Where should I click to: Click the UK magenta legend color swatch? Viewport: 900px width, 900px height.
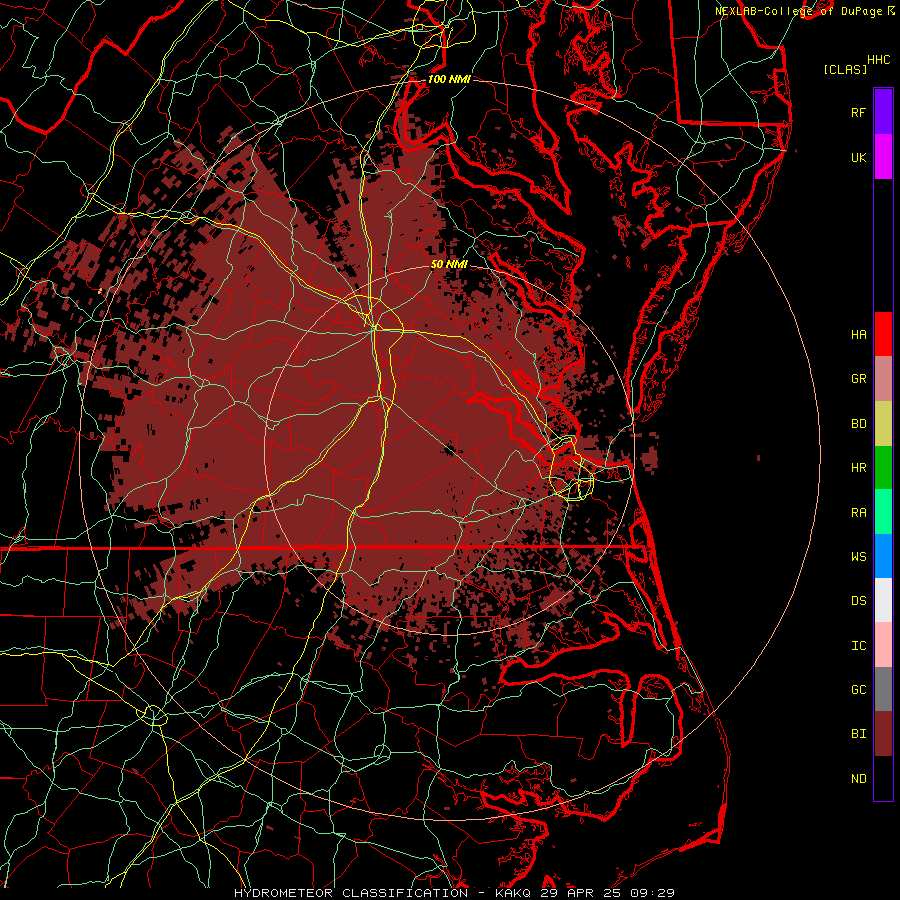(883, 157)
